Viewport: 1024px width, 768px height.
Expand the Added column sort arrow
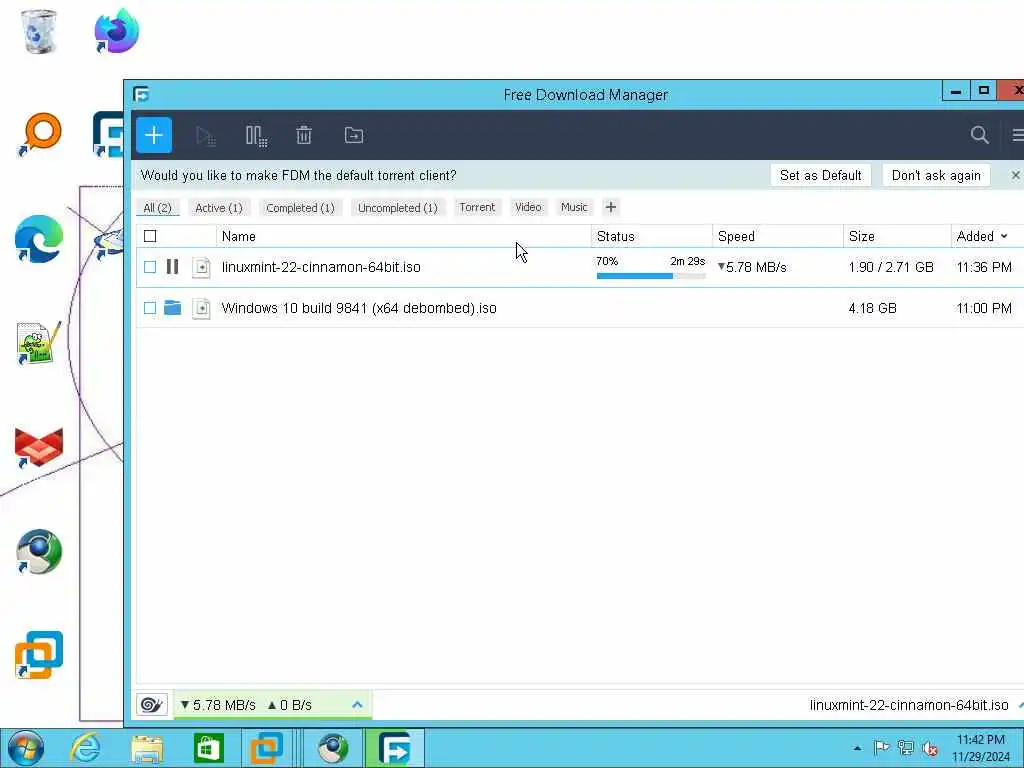point(1004,236)
